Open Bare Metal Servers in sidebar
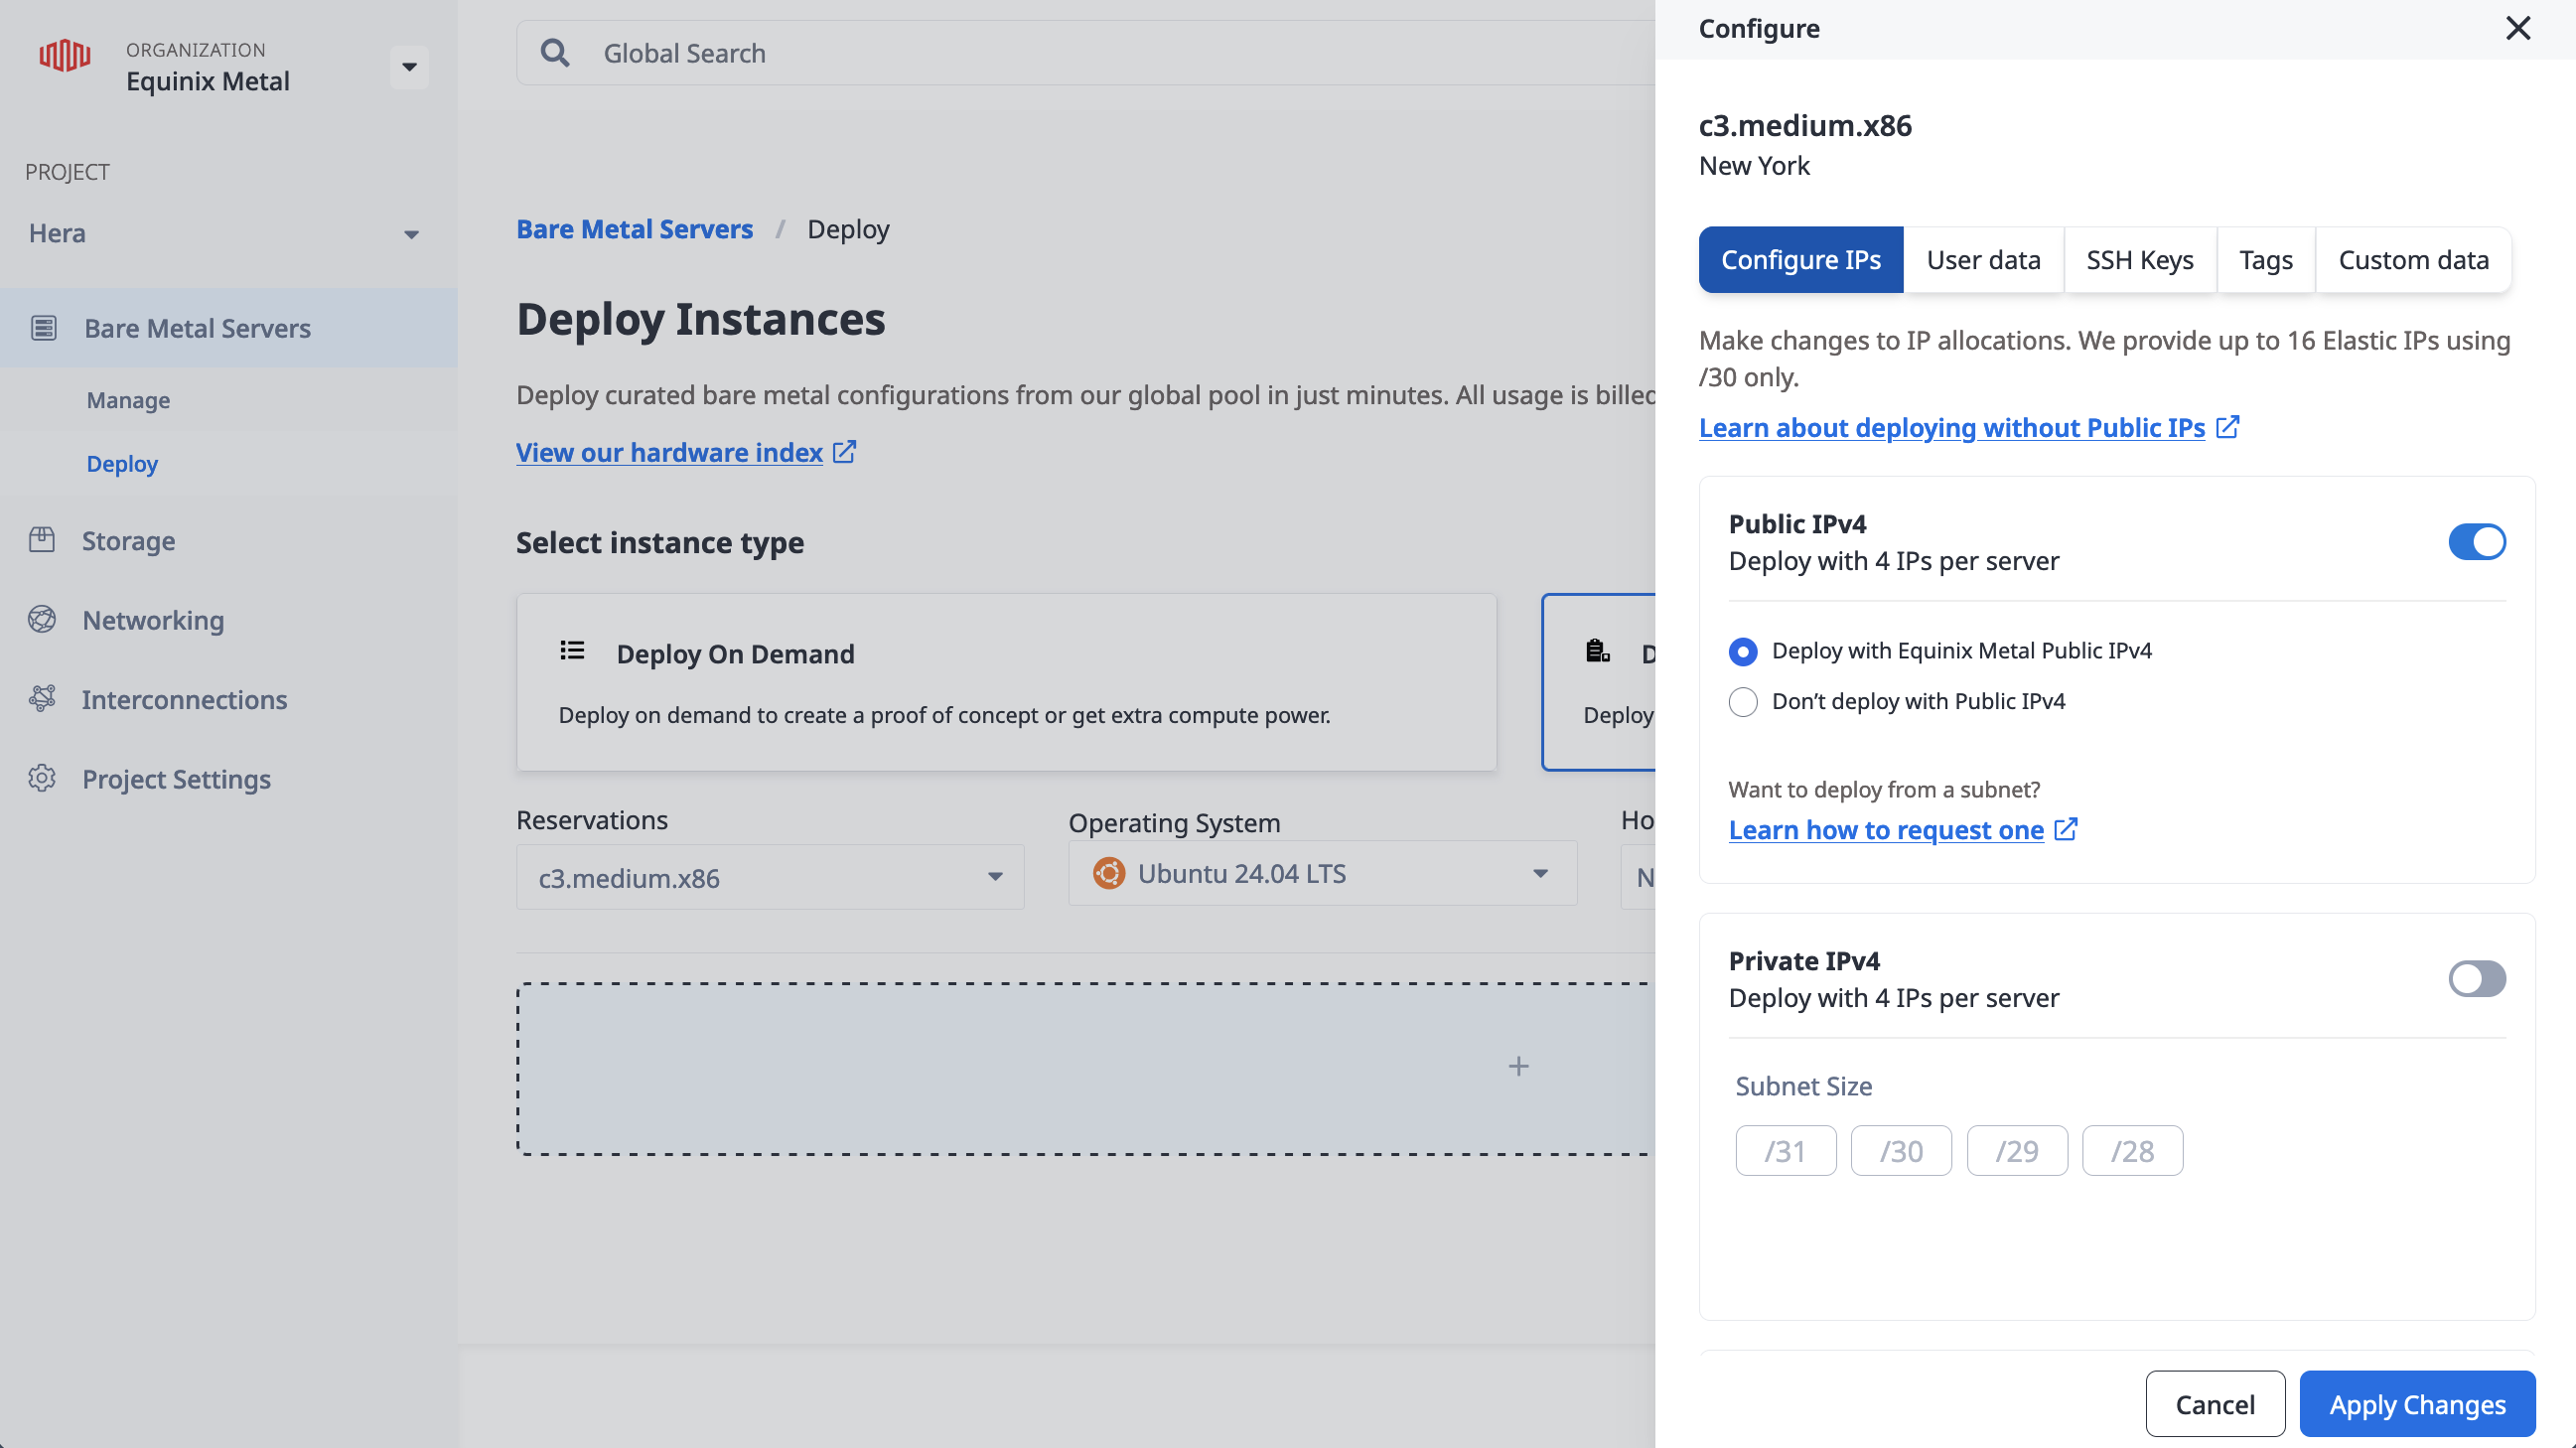Screen dimensions: 2576x1448 [229, 328]
